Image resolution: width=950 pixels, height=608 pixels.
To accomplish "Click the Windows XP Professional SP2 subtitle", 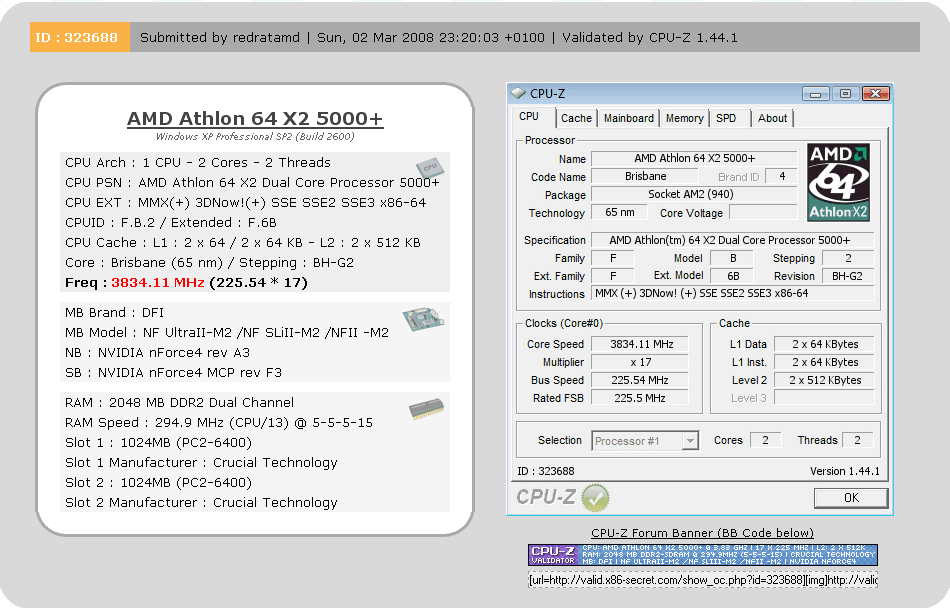I will 255,137.
